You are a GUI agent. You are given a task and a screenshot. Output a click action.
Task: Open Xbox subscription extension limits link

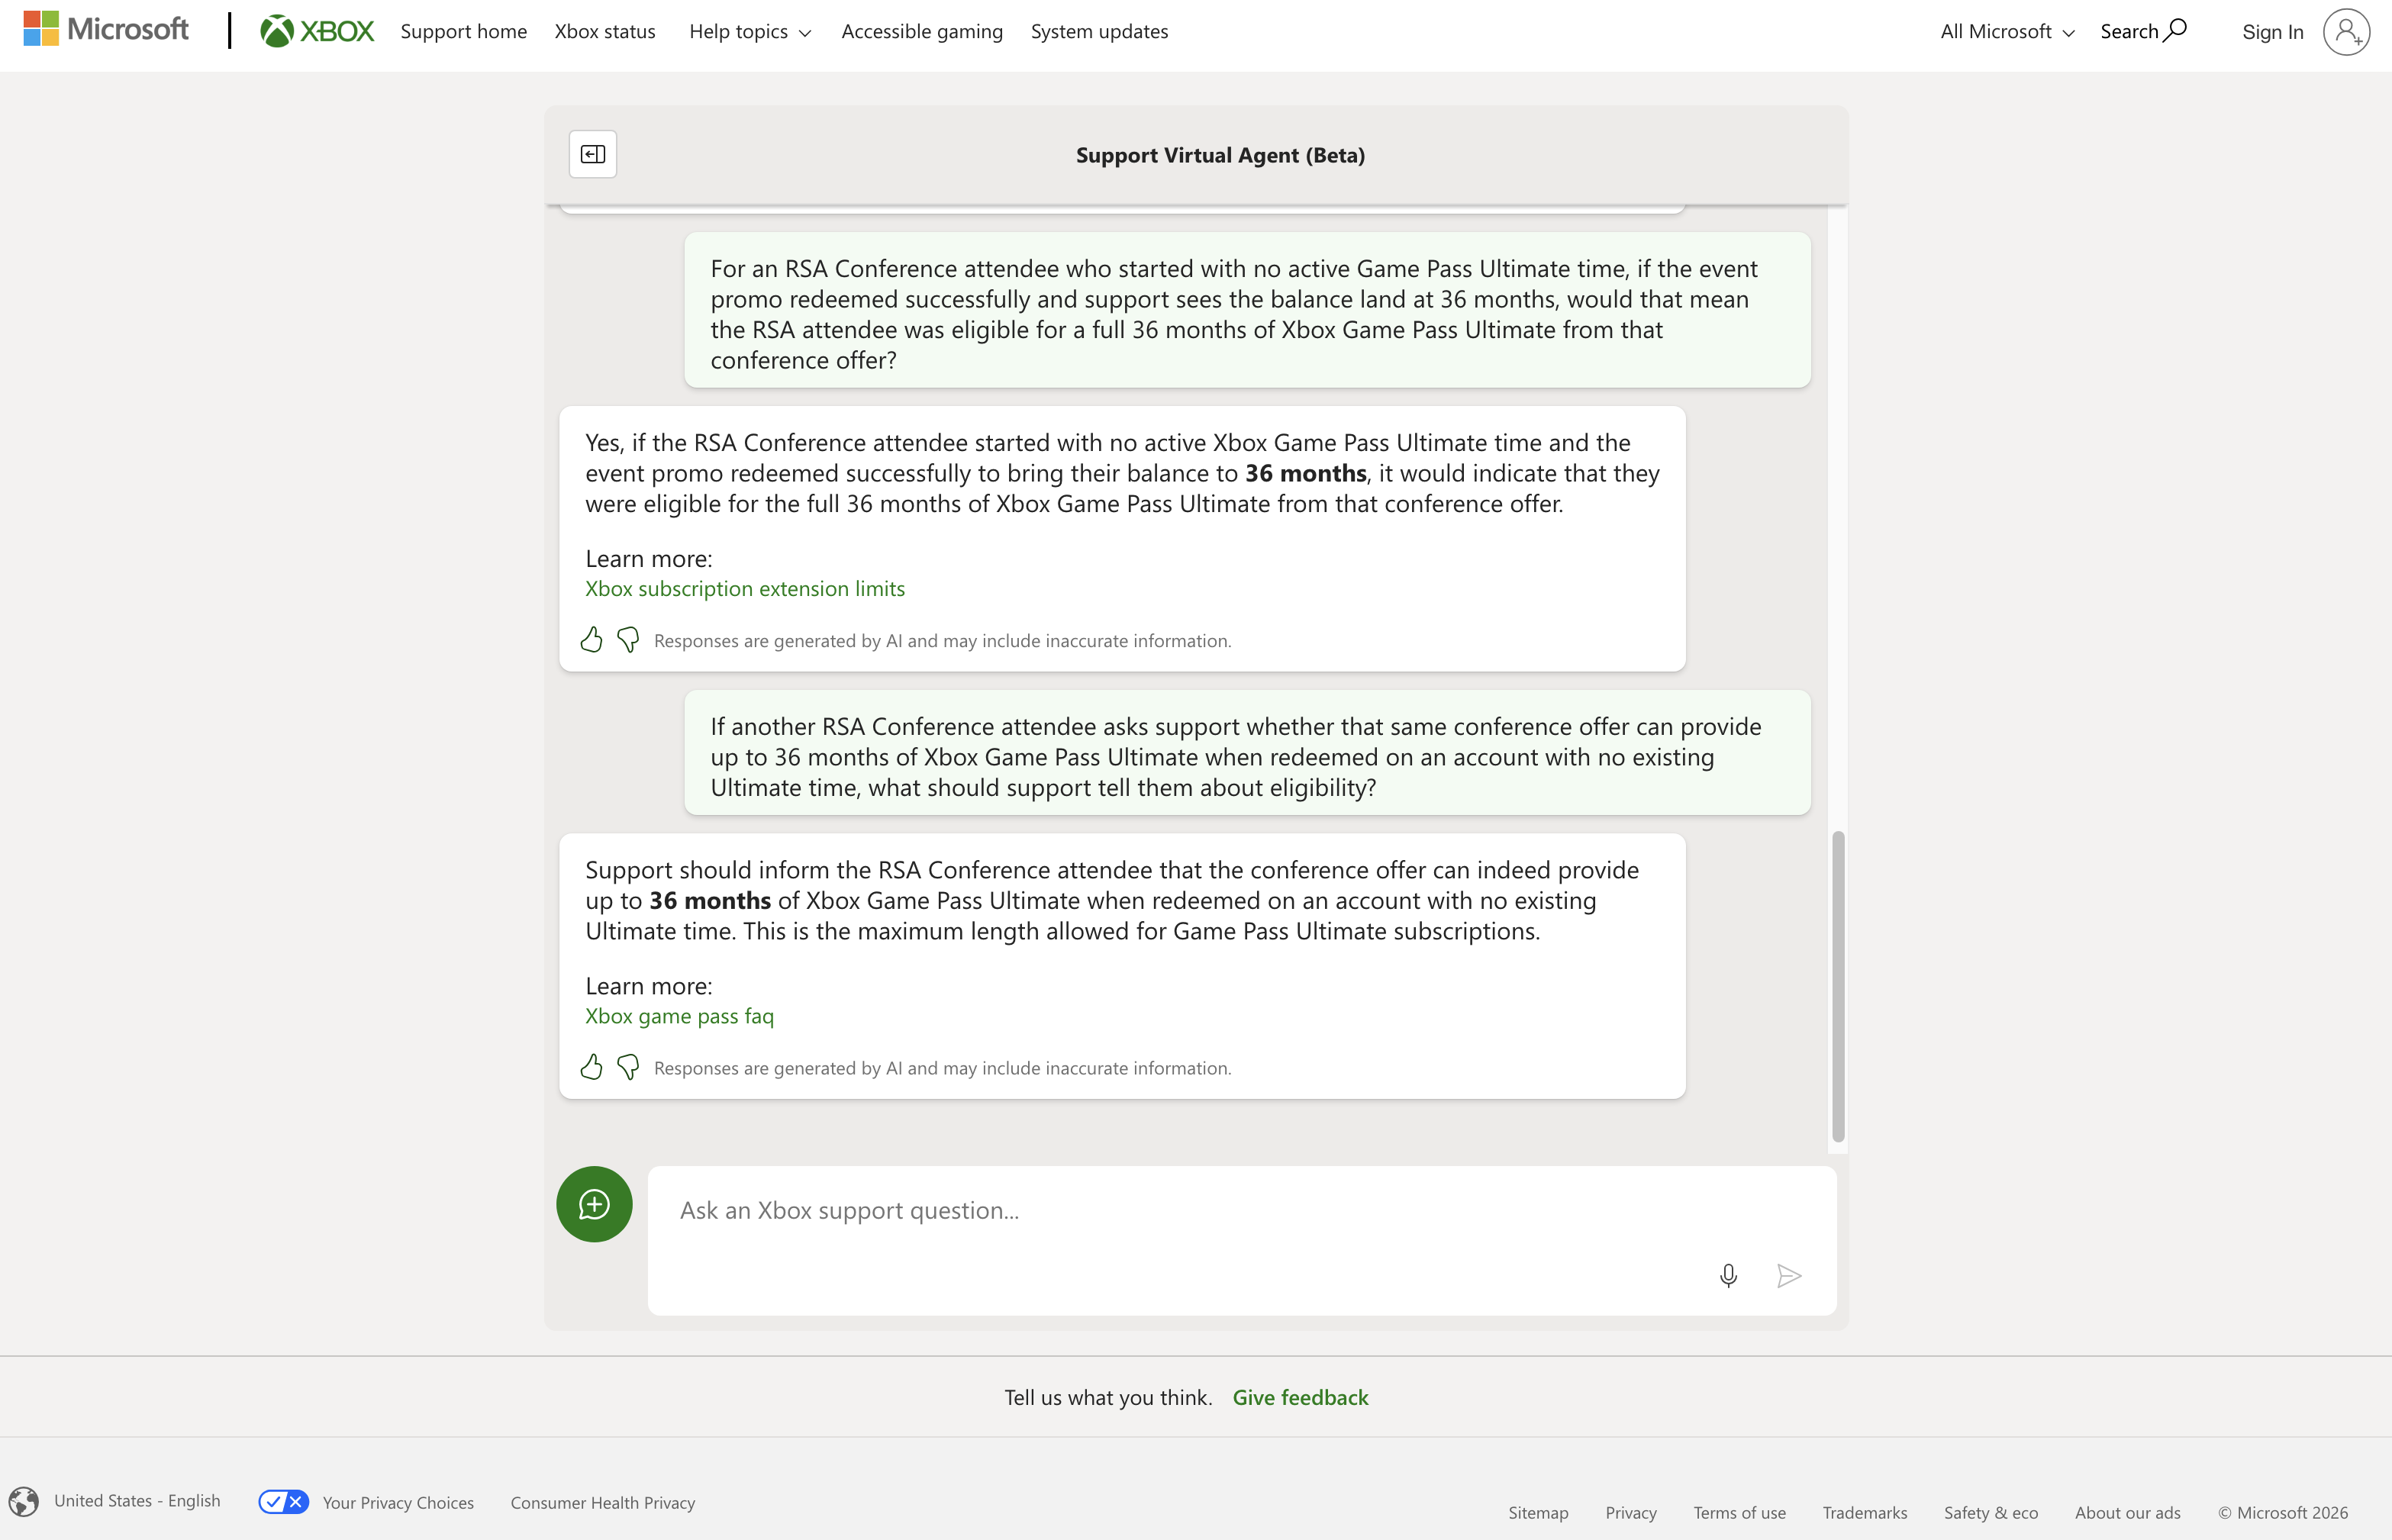tap(744, 588)
